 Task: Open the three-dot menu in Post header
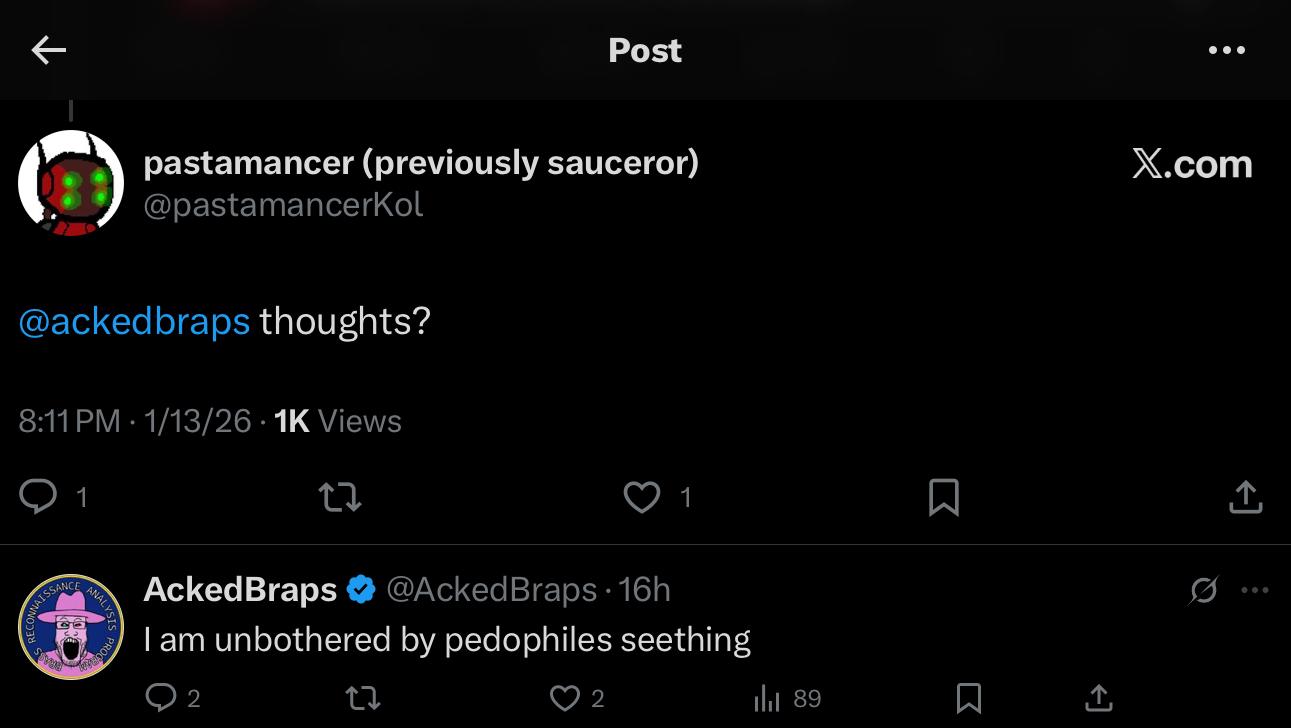pyautogui.click(x=1226, y=50)
